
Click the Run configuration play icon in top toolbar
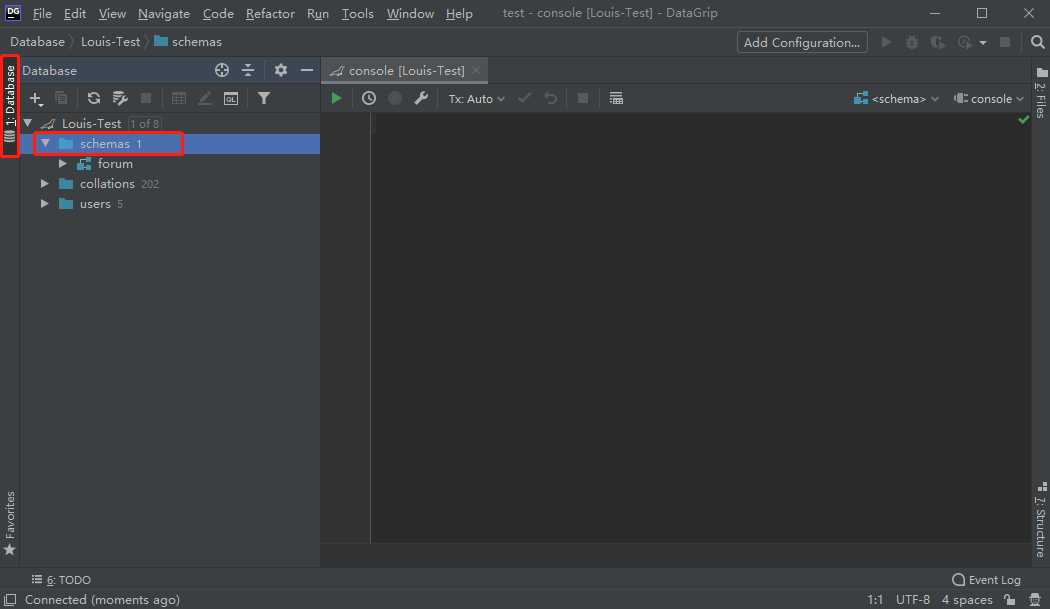click(x=886, y=42)
